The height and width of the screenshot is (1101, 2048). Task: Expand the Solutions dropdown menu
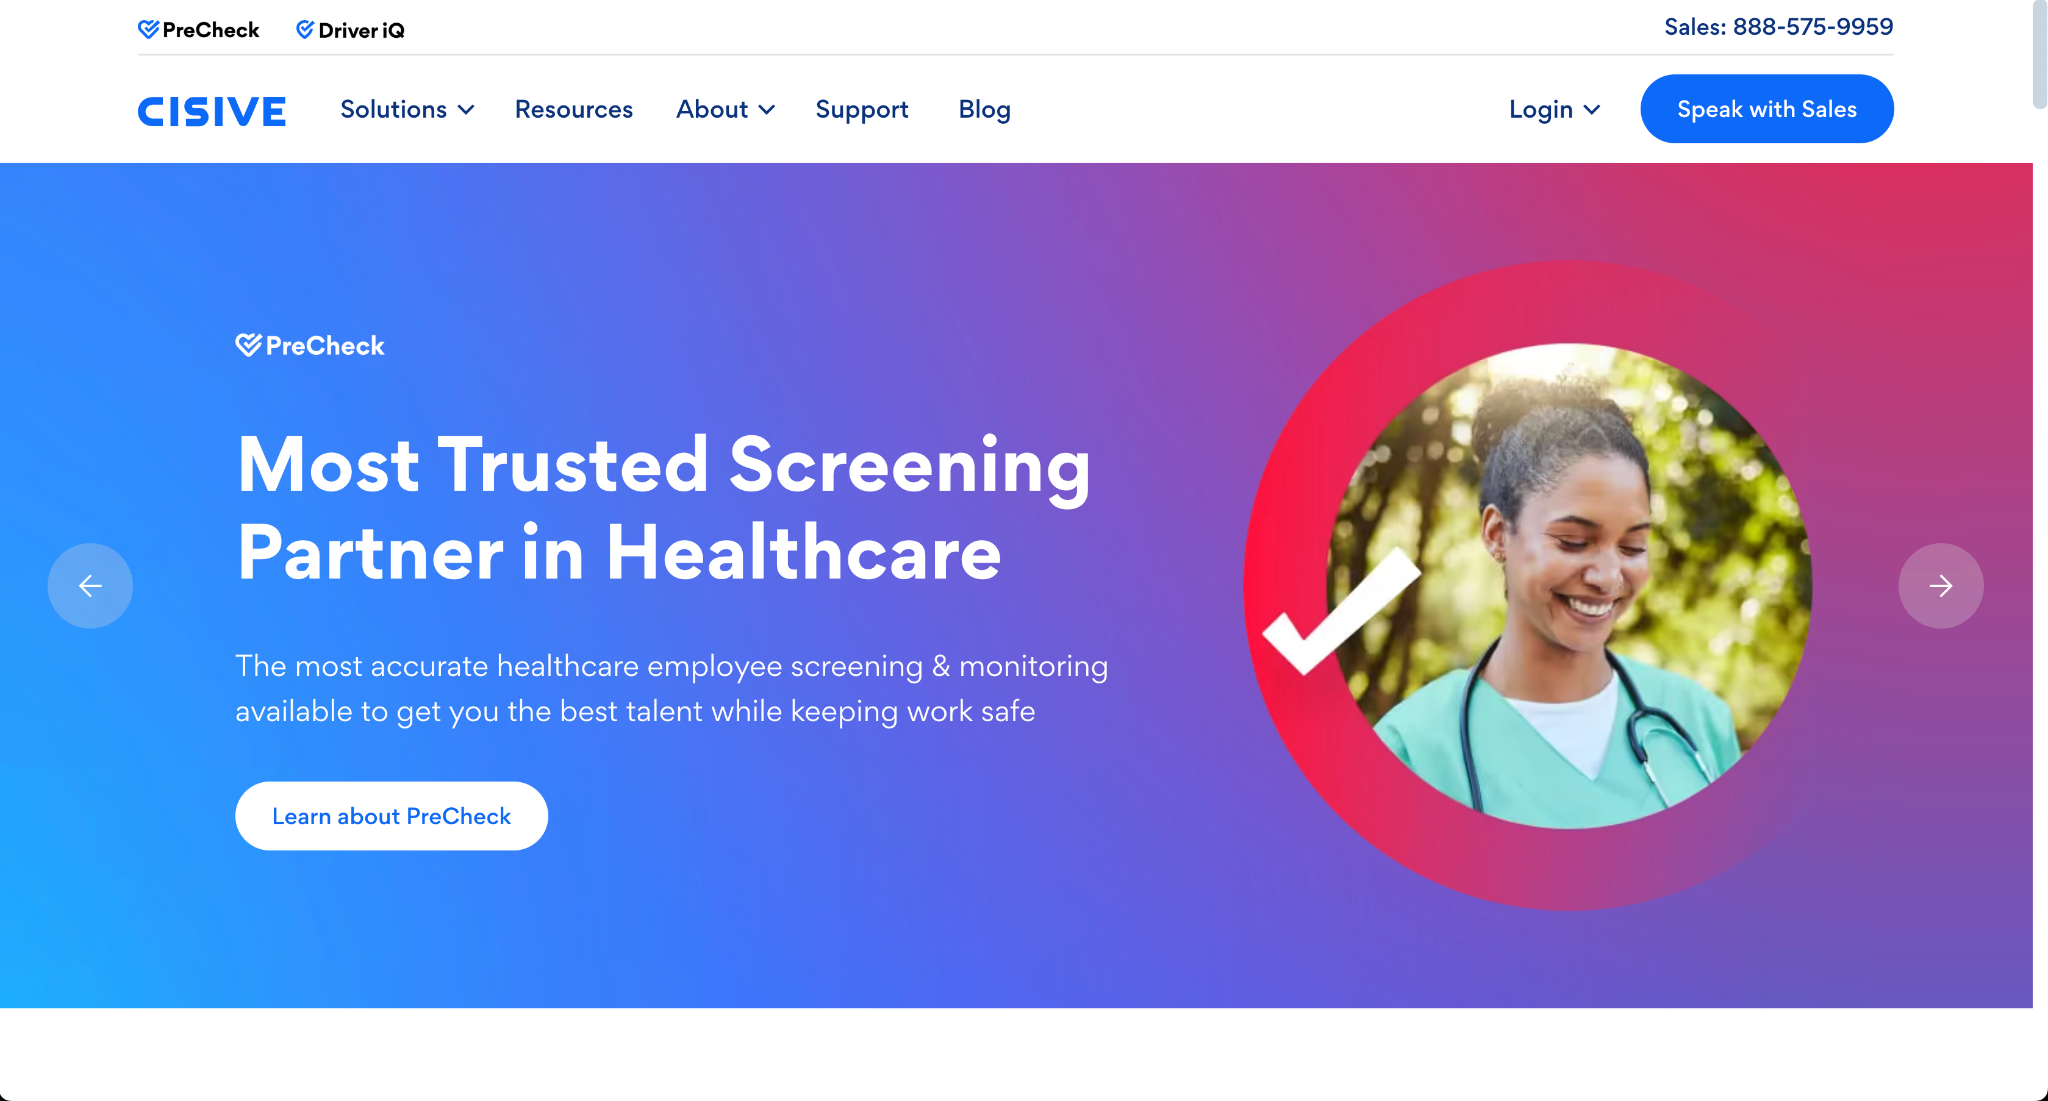tap(407, 109)
